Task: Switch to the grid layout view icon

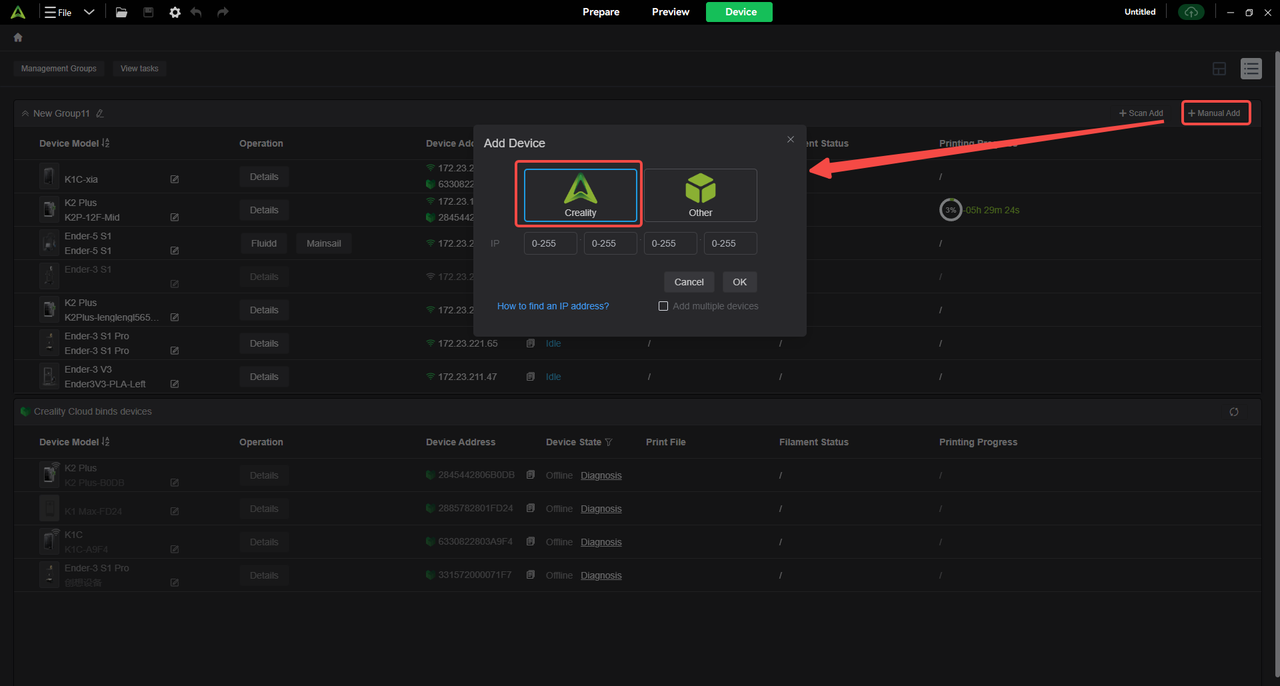Action: 1219,68
